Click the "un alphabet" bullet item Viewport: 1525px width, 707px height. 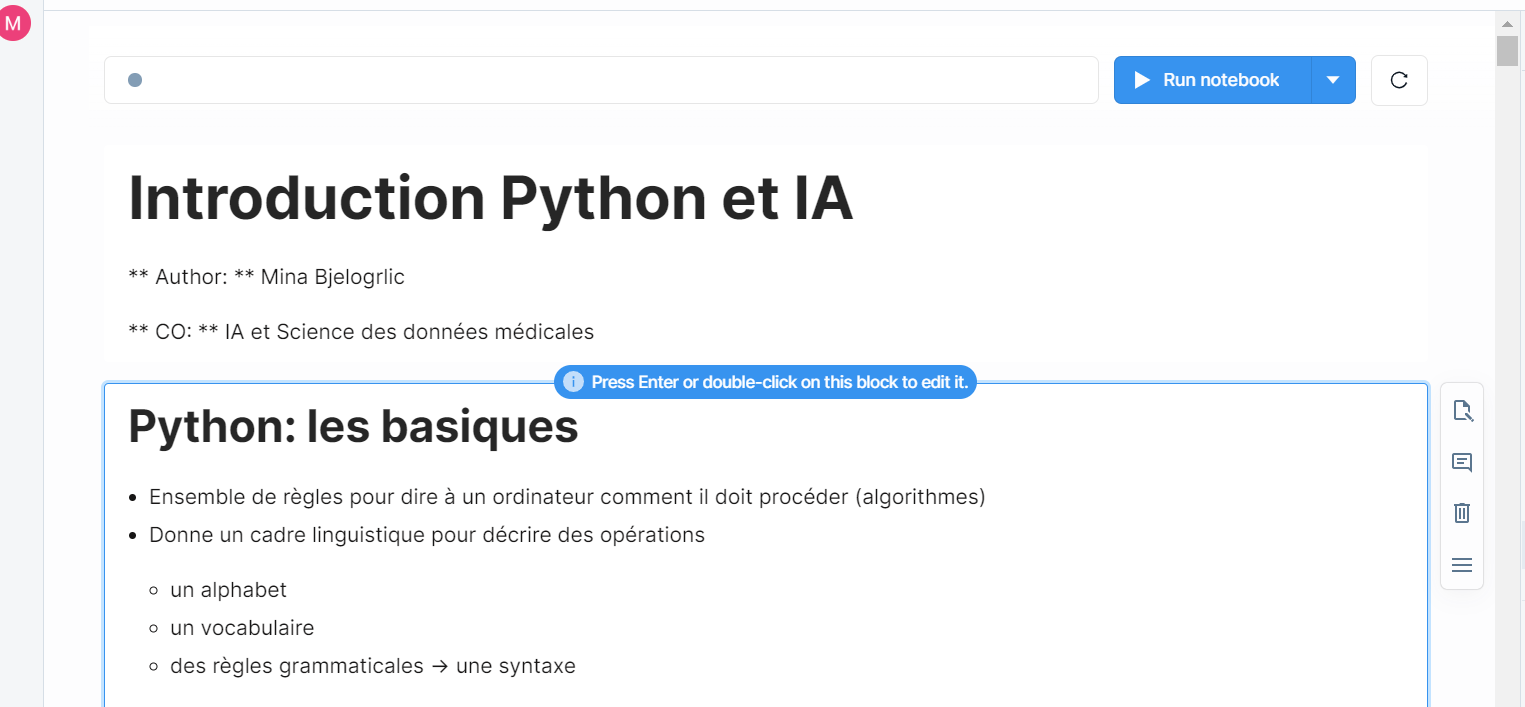pyautogui.click(x=228, y=590)
